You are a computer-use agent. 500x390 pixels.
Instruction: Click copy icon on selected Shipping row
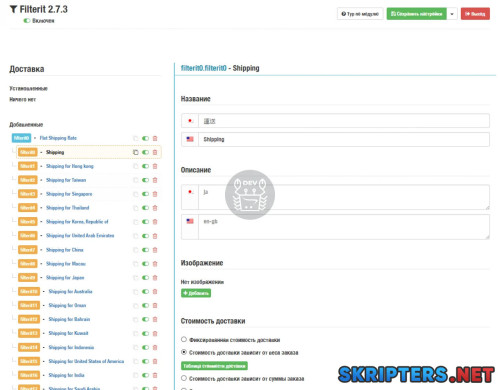(136, 152)
